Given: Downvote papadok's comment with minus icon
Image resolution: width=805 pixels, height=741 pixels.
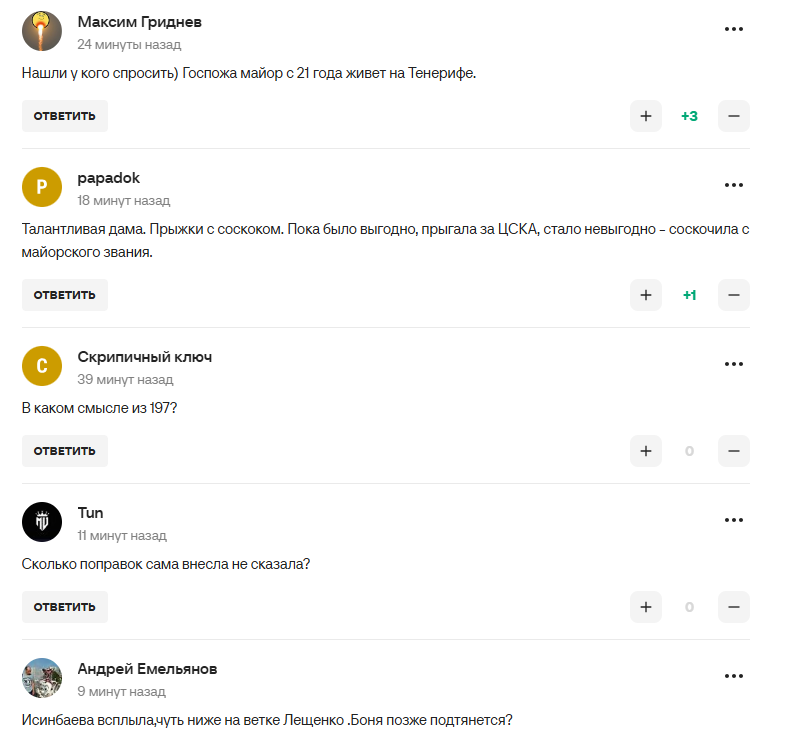Looking at the screenshot, I should pos(733,295).
